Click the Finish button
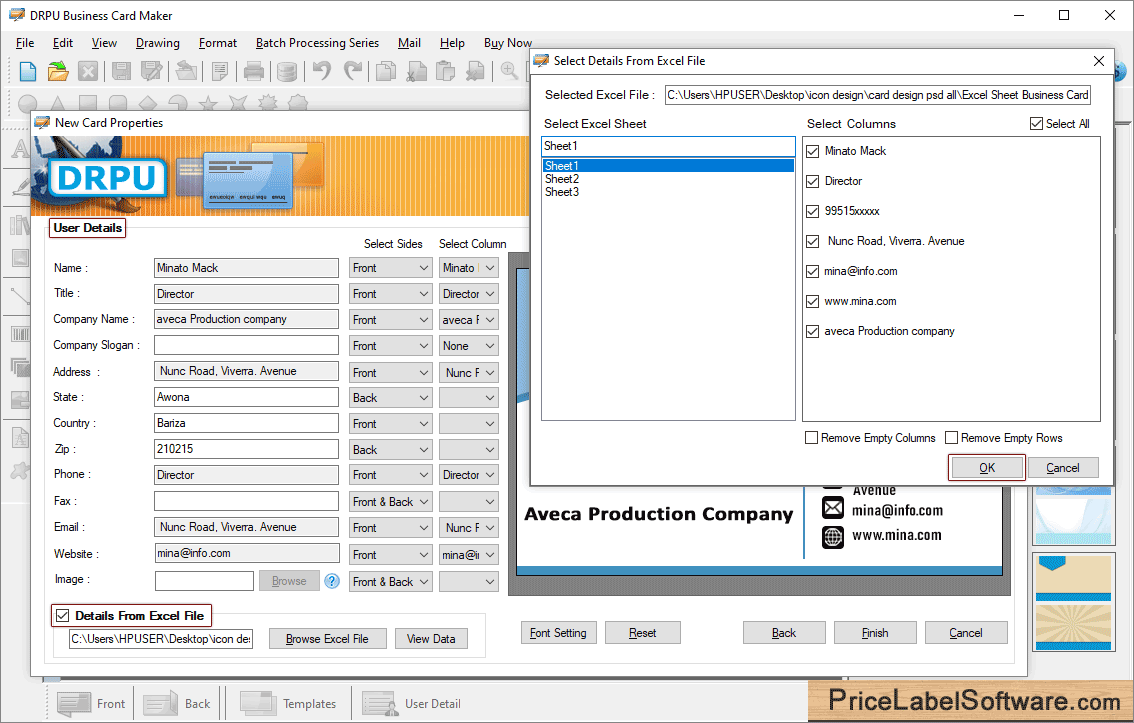 875,633
